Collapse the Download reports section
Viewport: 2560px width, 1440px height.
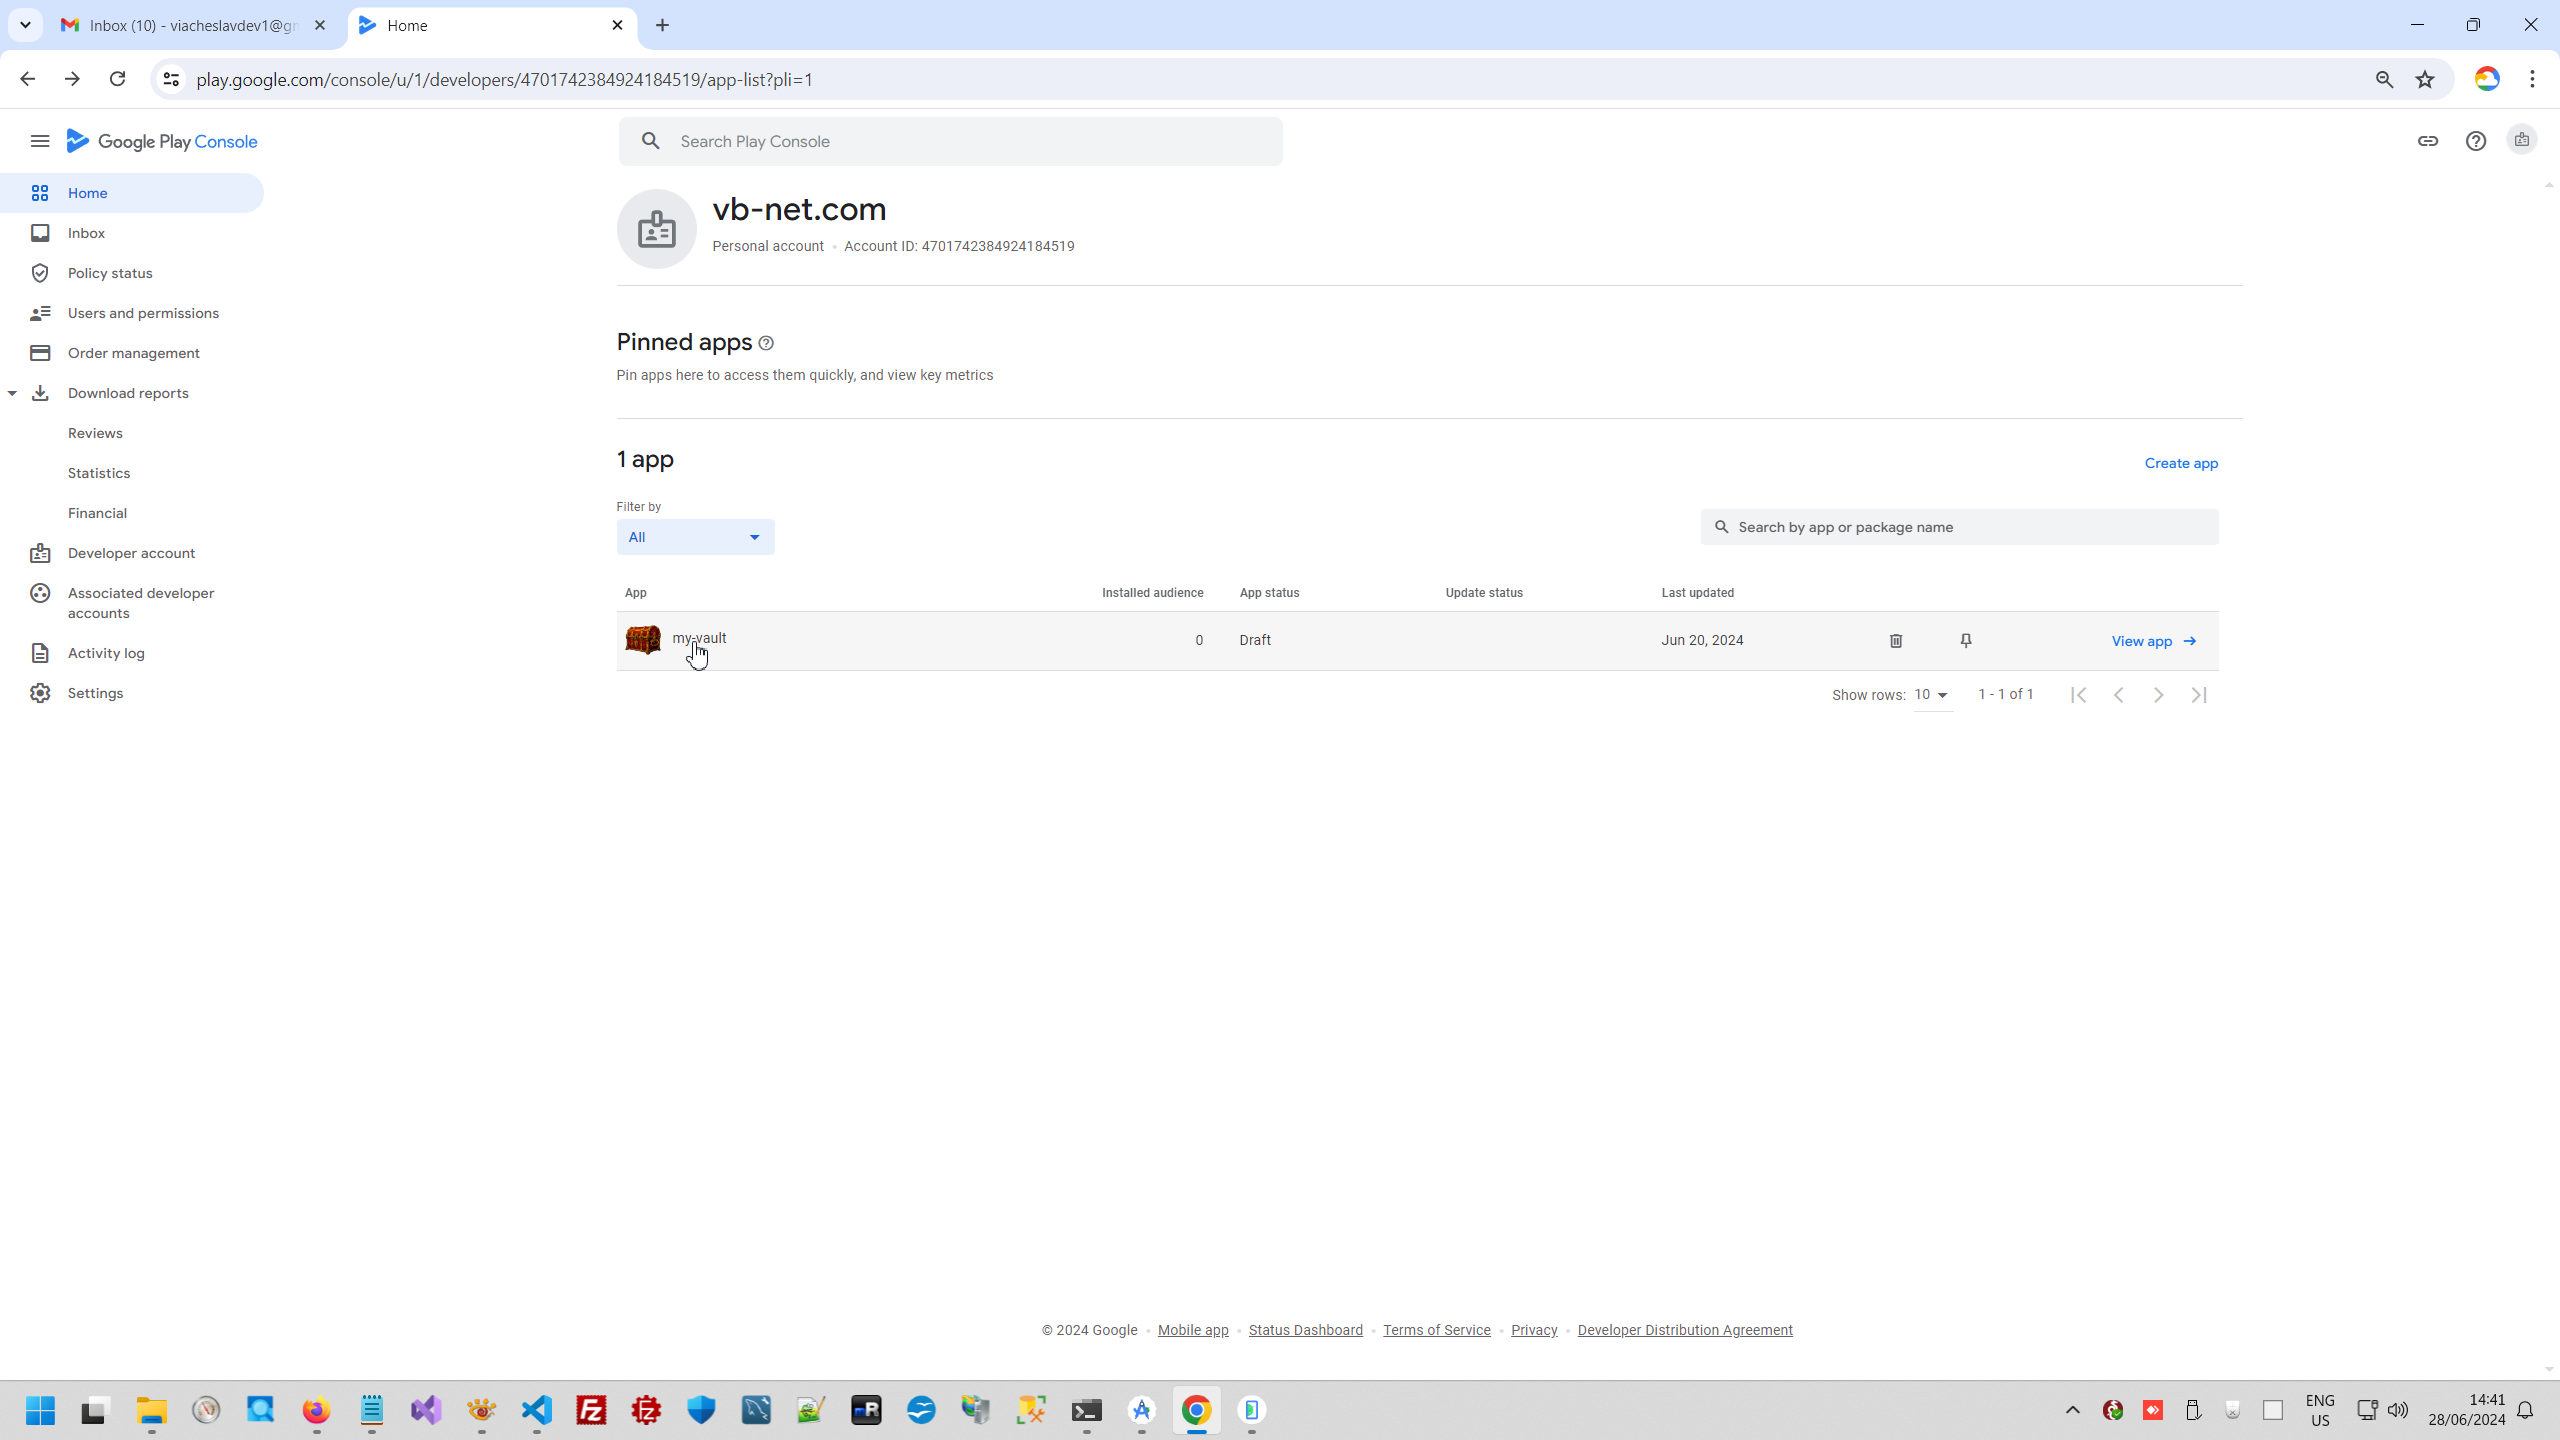pos(12,393)
